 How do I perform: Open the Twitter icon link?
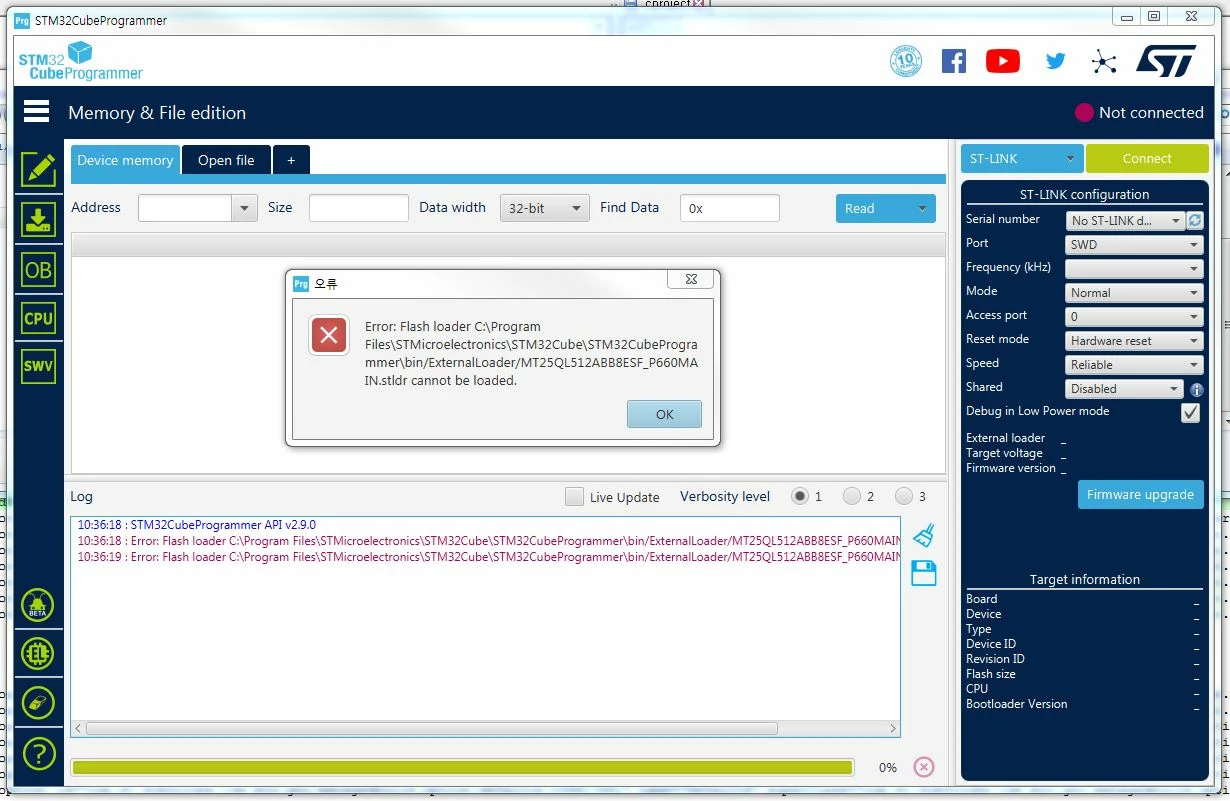point(1055,61)
